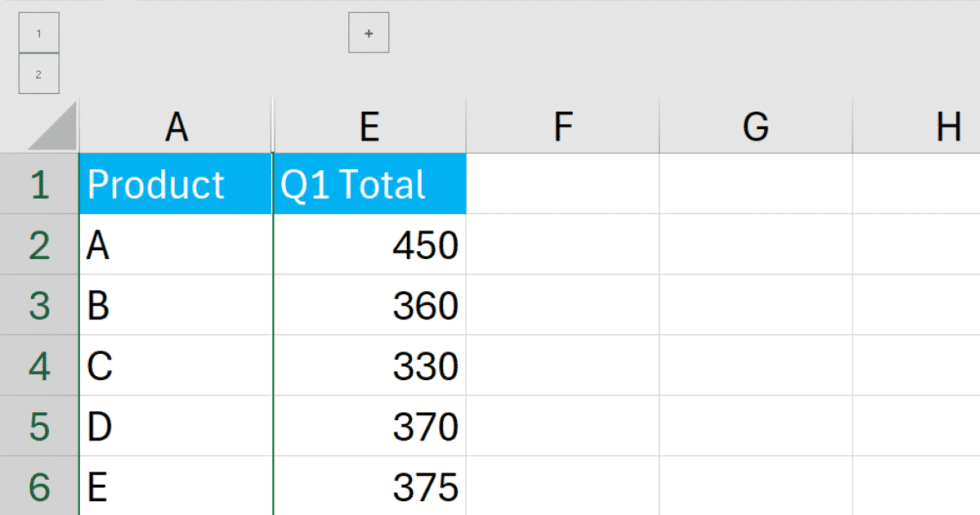Click outline level 2 button

(39, 74)
